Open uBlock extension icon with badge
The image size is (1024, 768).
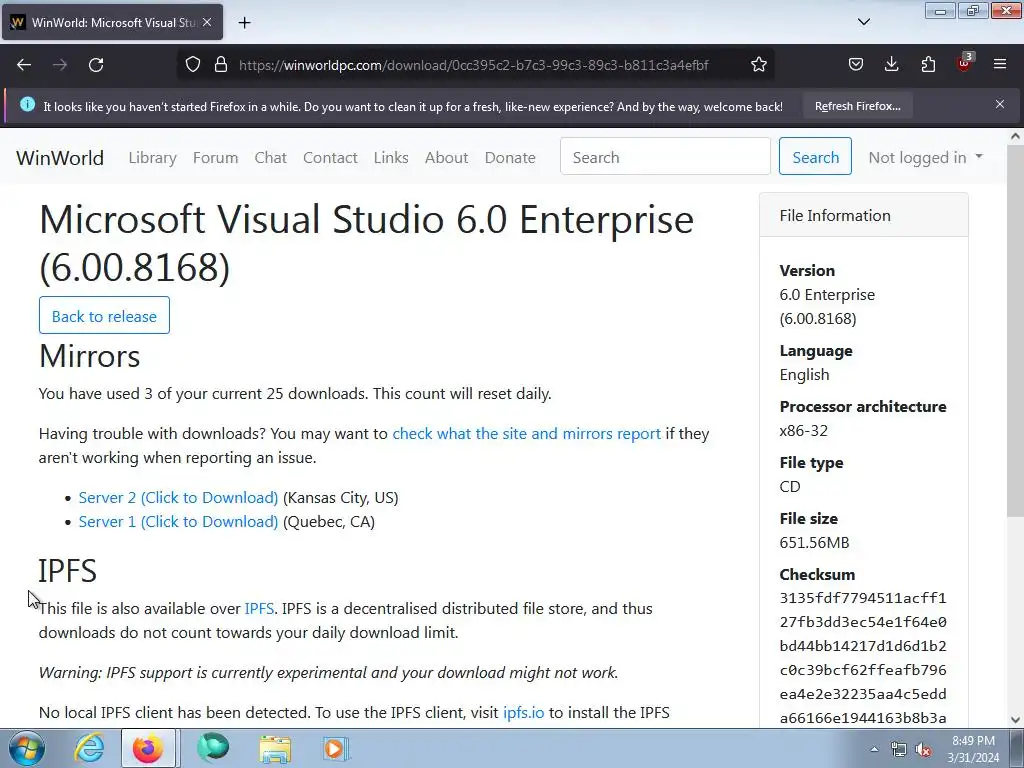point(965,63)
